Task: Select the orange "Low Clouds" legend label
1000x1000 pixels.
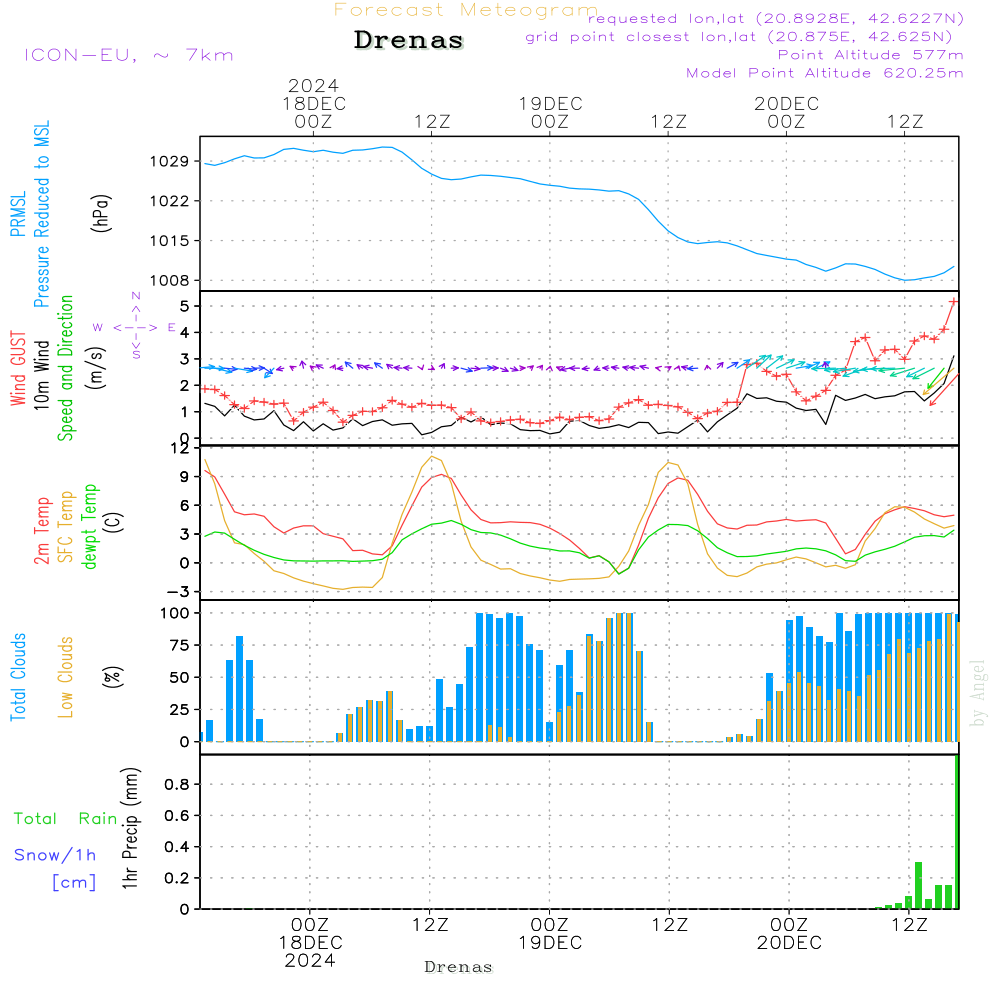Action: point(65,677)
